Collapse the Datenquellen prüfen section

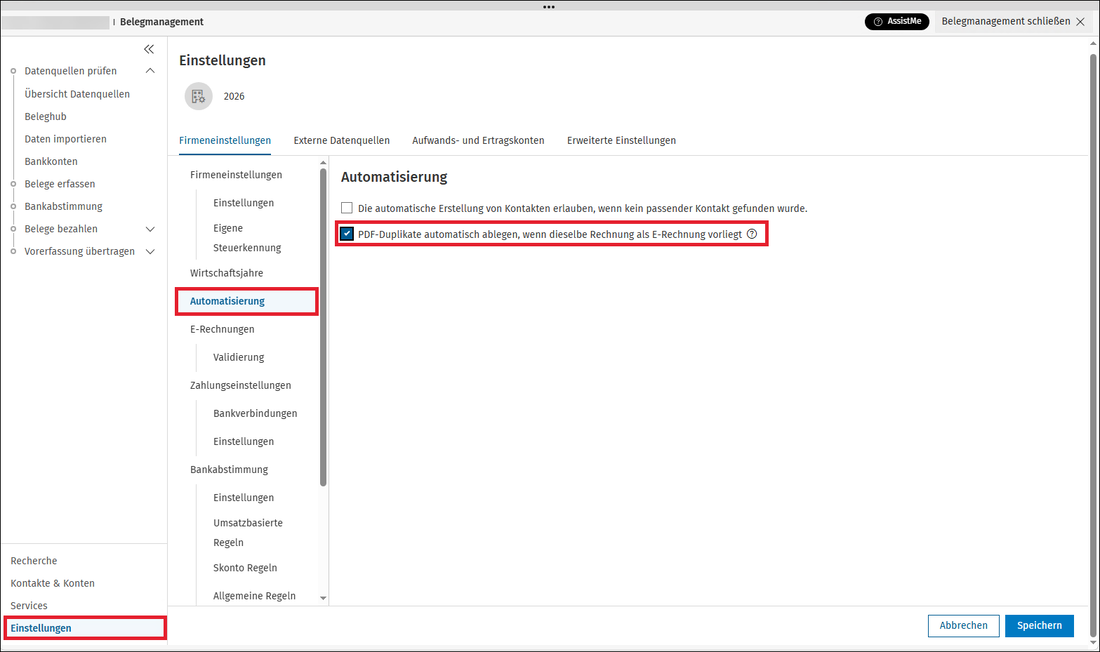coord(150,71)
